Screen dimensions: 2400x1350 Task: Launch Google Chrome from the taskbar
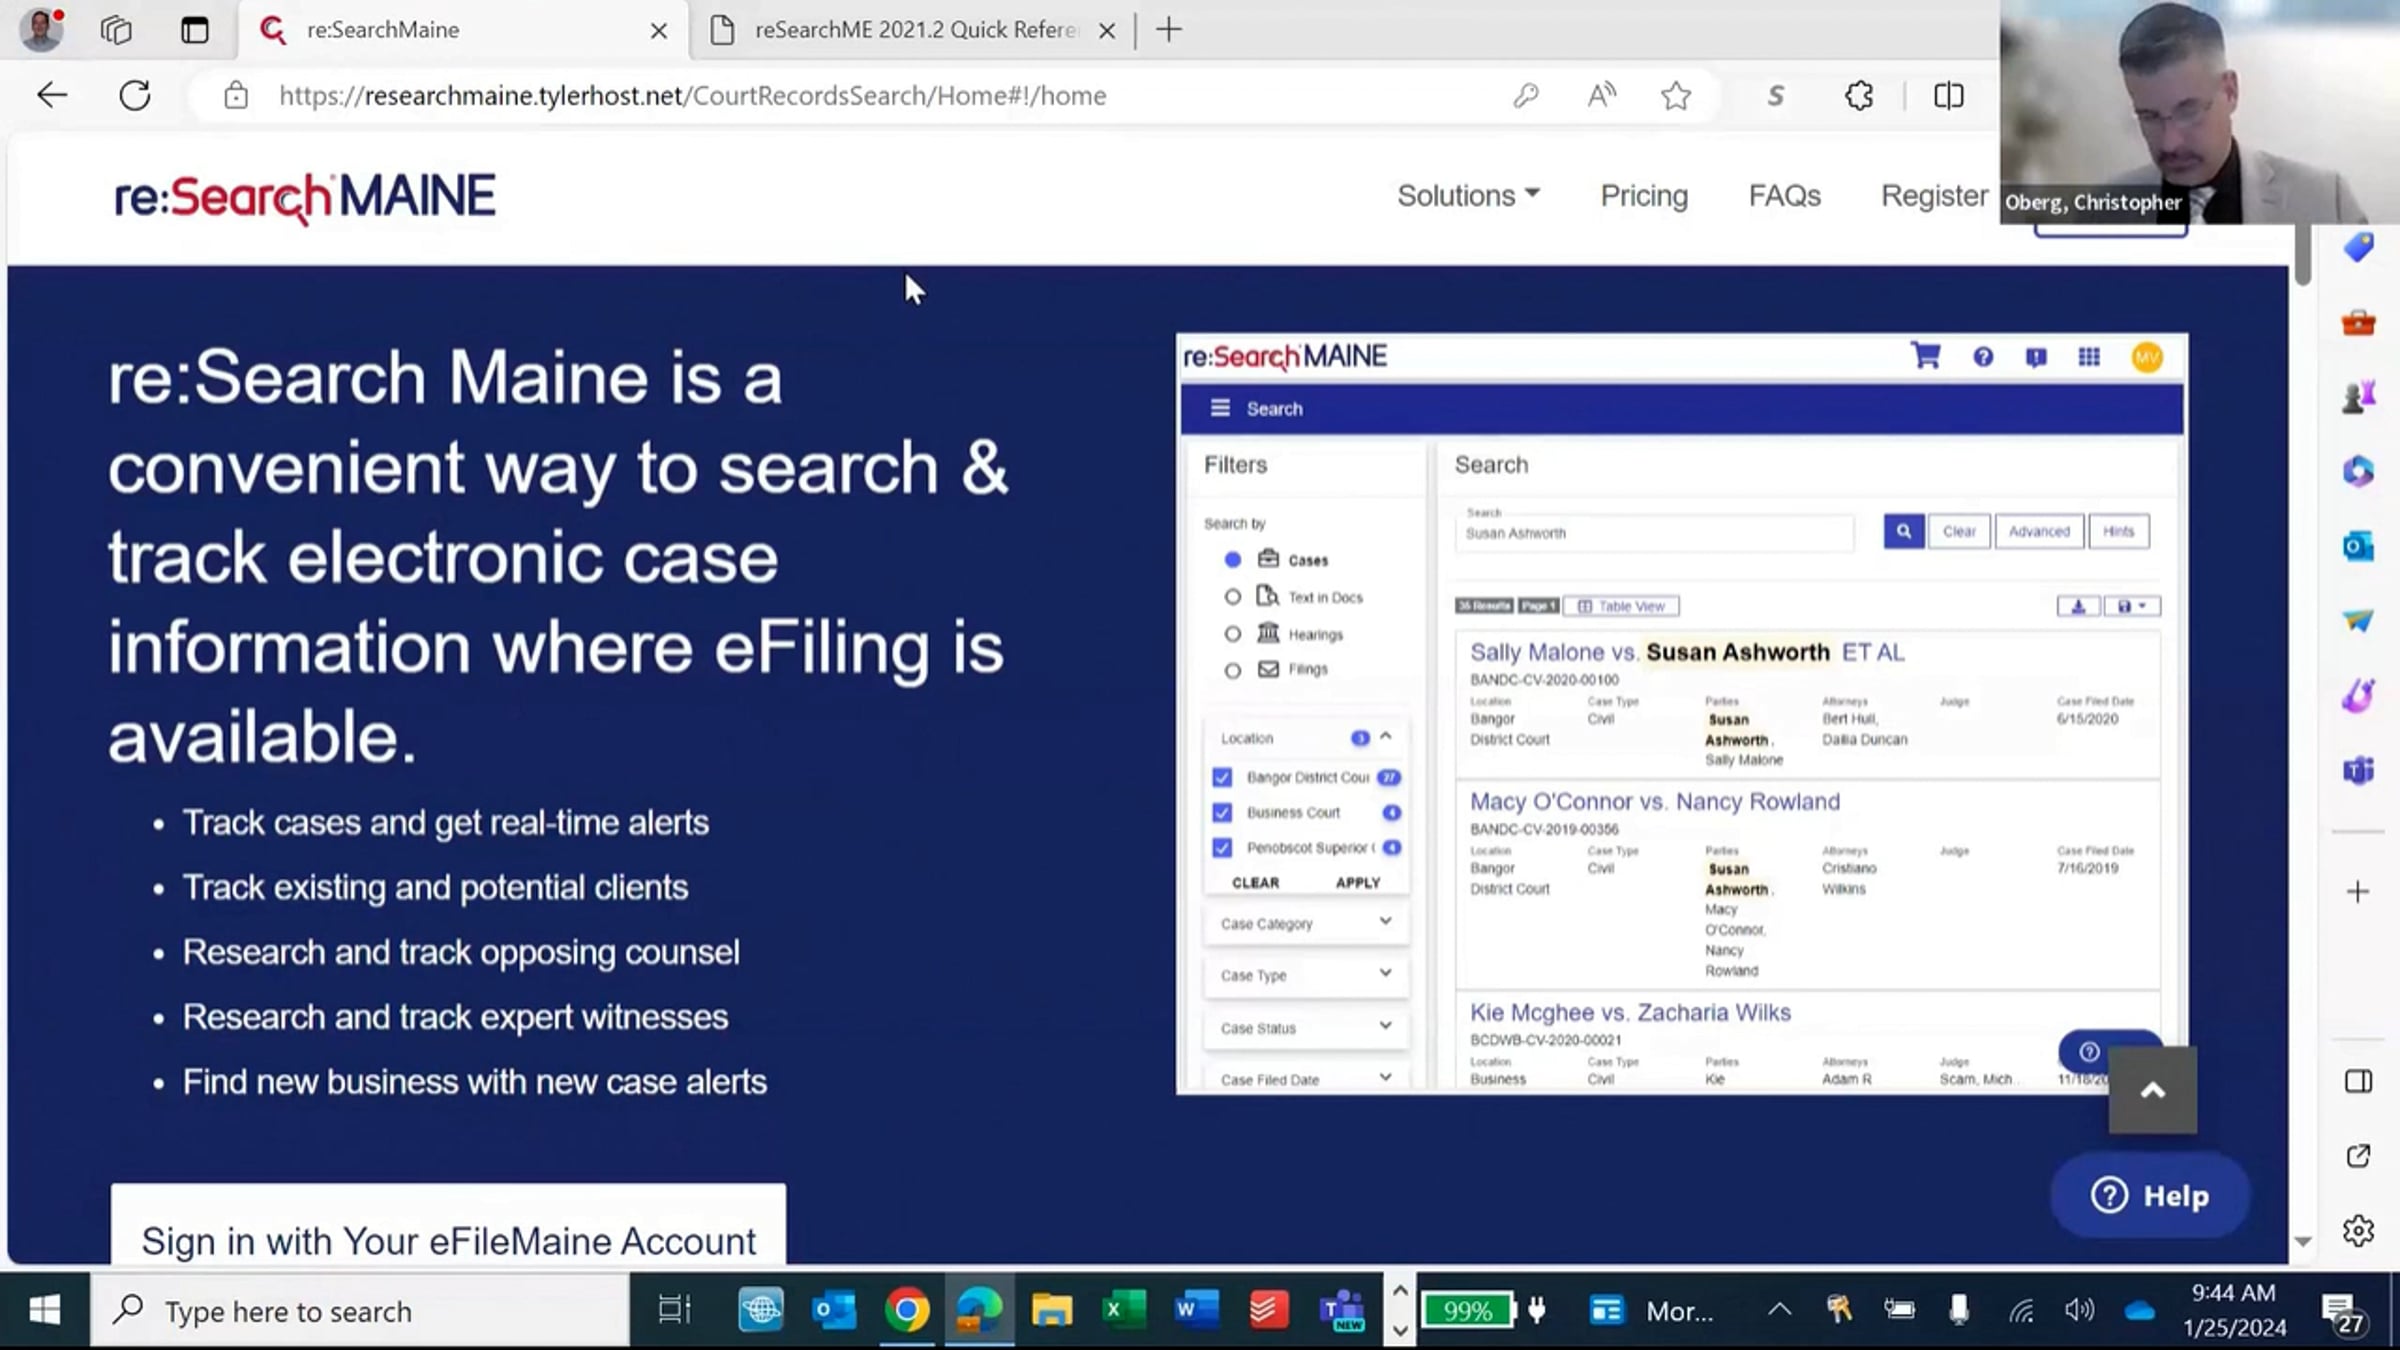pos(907,1310)
